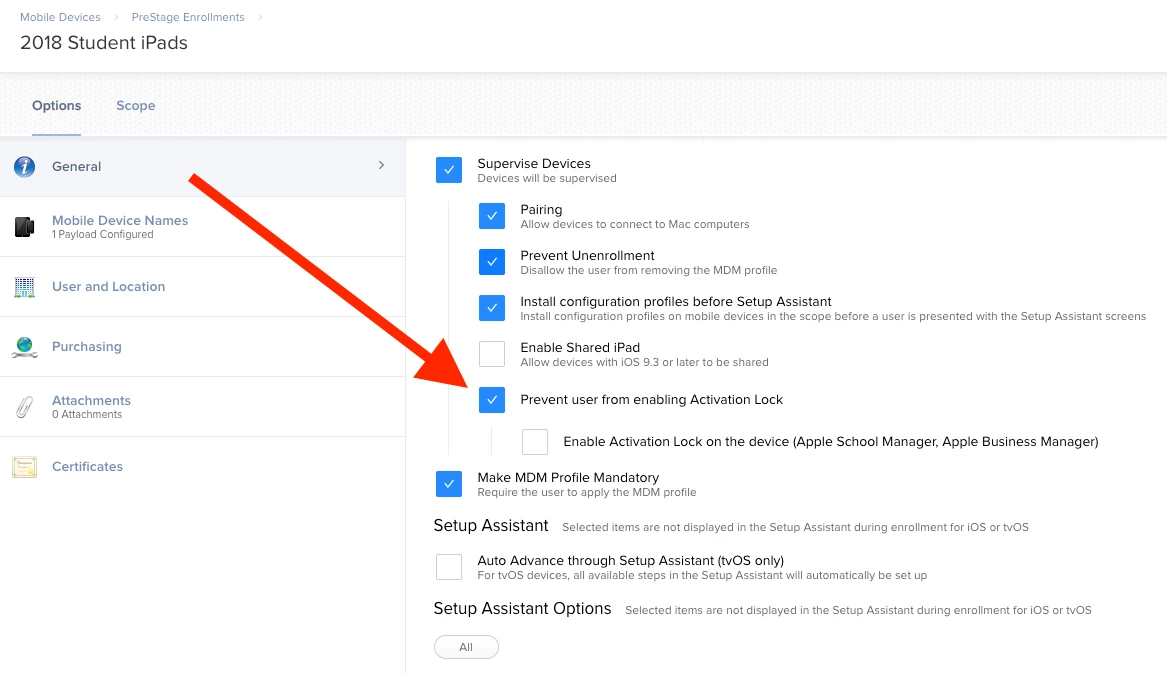
Task: Click the Devices will be supervised description
Action: (547, 179)
